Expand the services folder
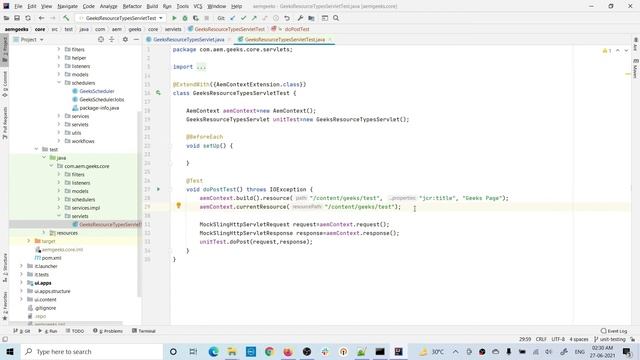 59,116
